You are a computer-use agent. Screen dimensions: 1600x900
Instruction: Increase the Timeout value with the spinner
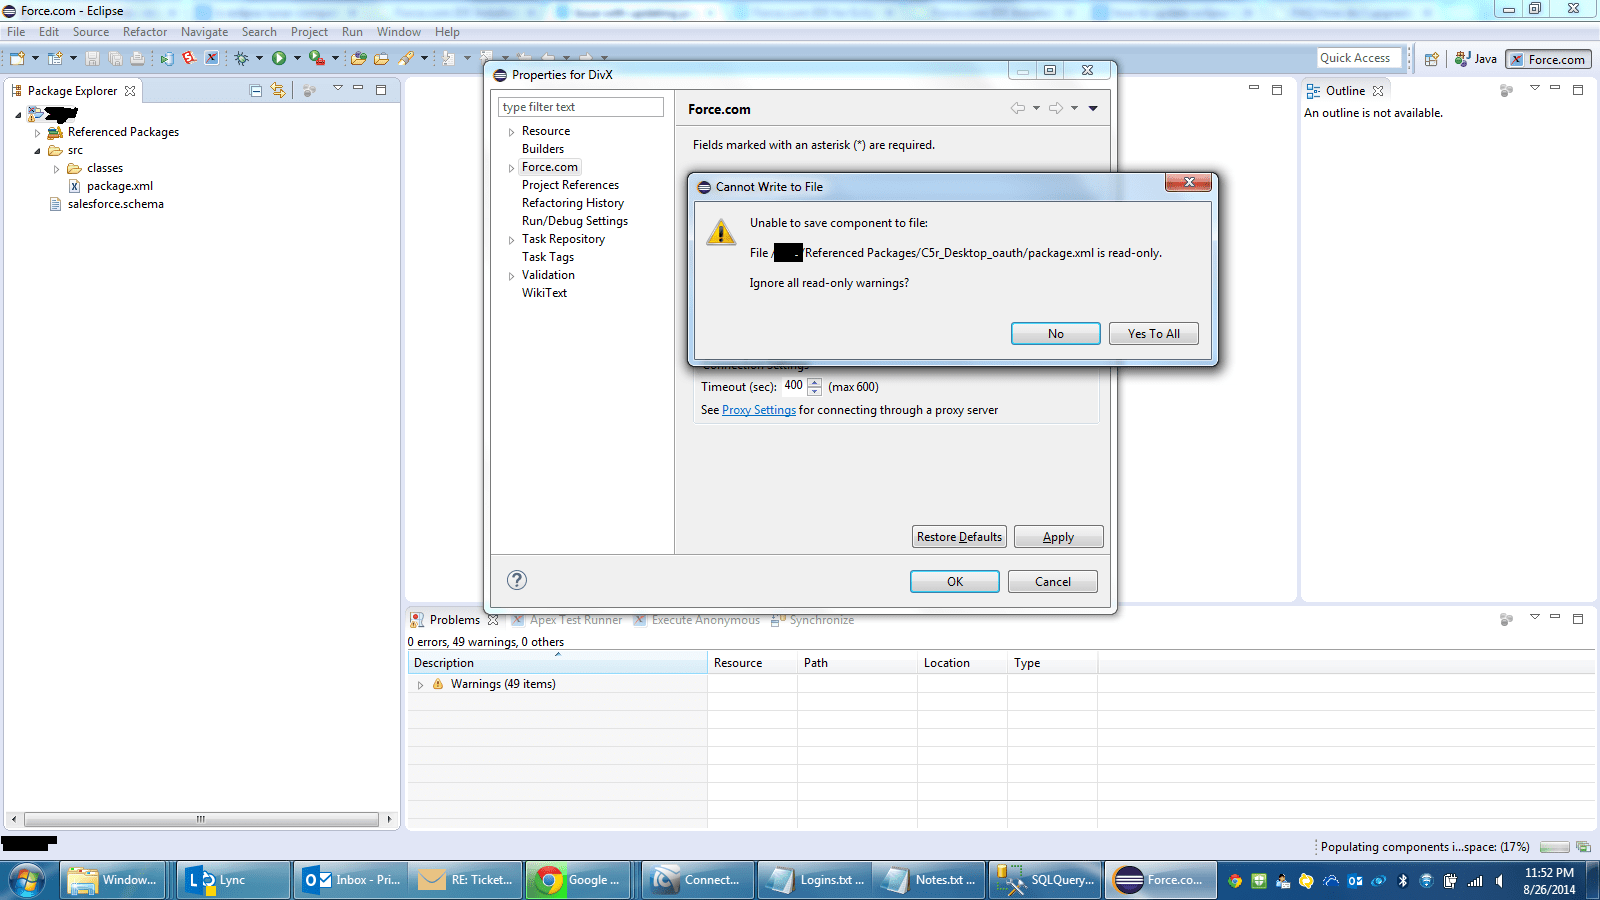pos(815,383)
